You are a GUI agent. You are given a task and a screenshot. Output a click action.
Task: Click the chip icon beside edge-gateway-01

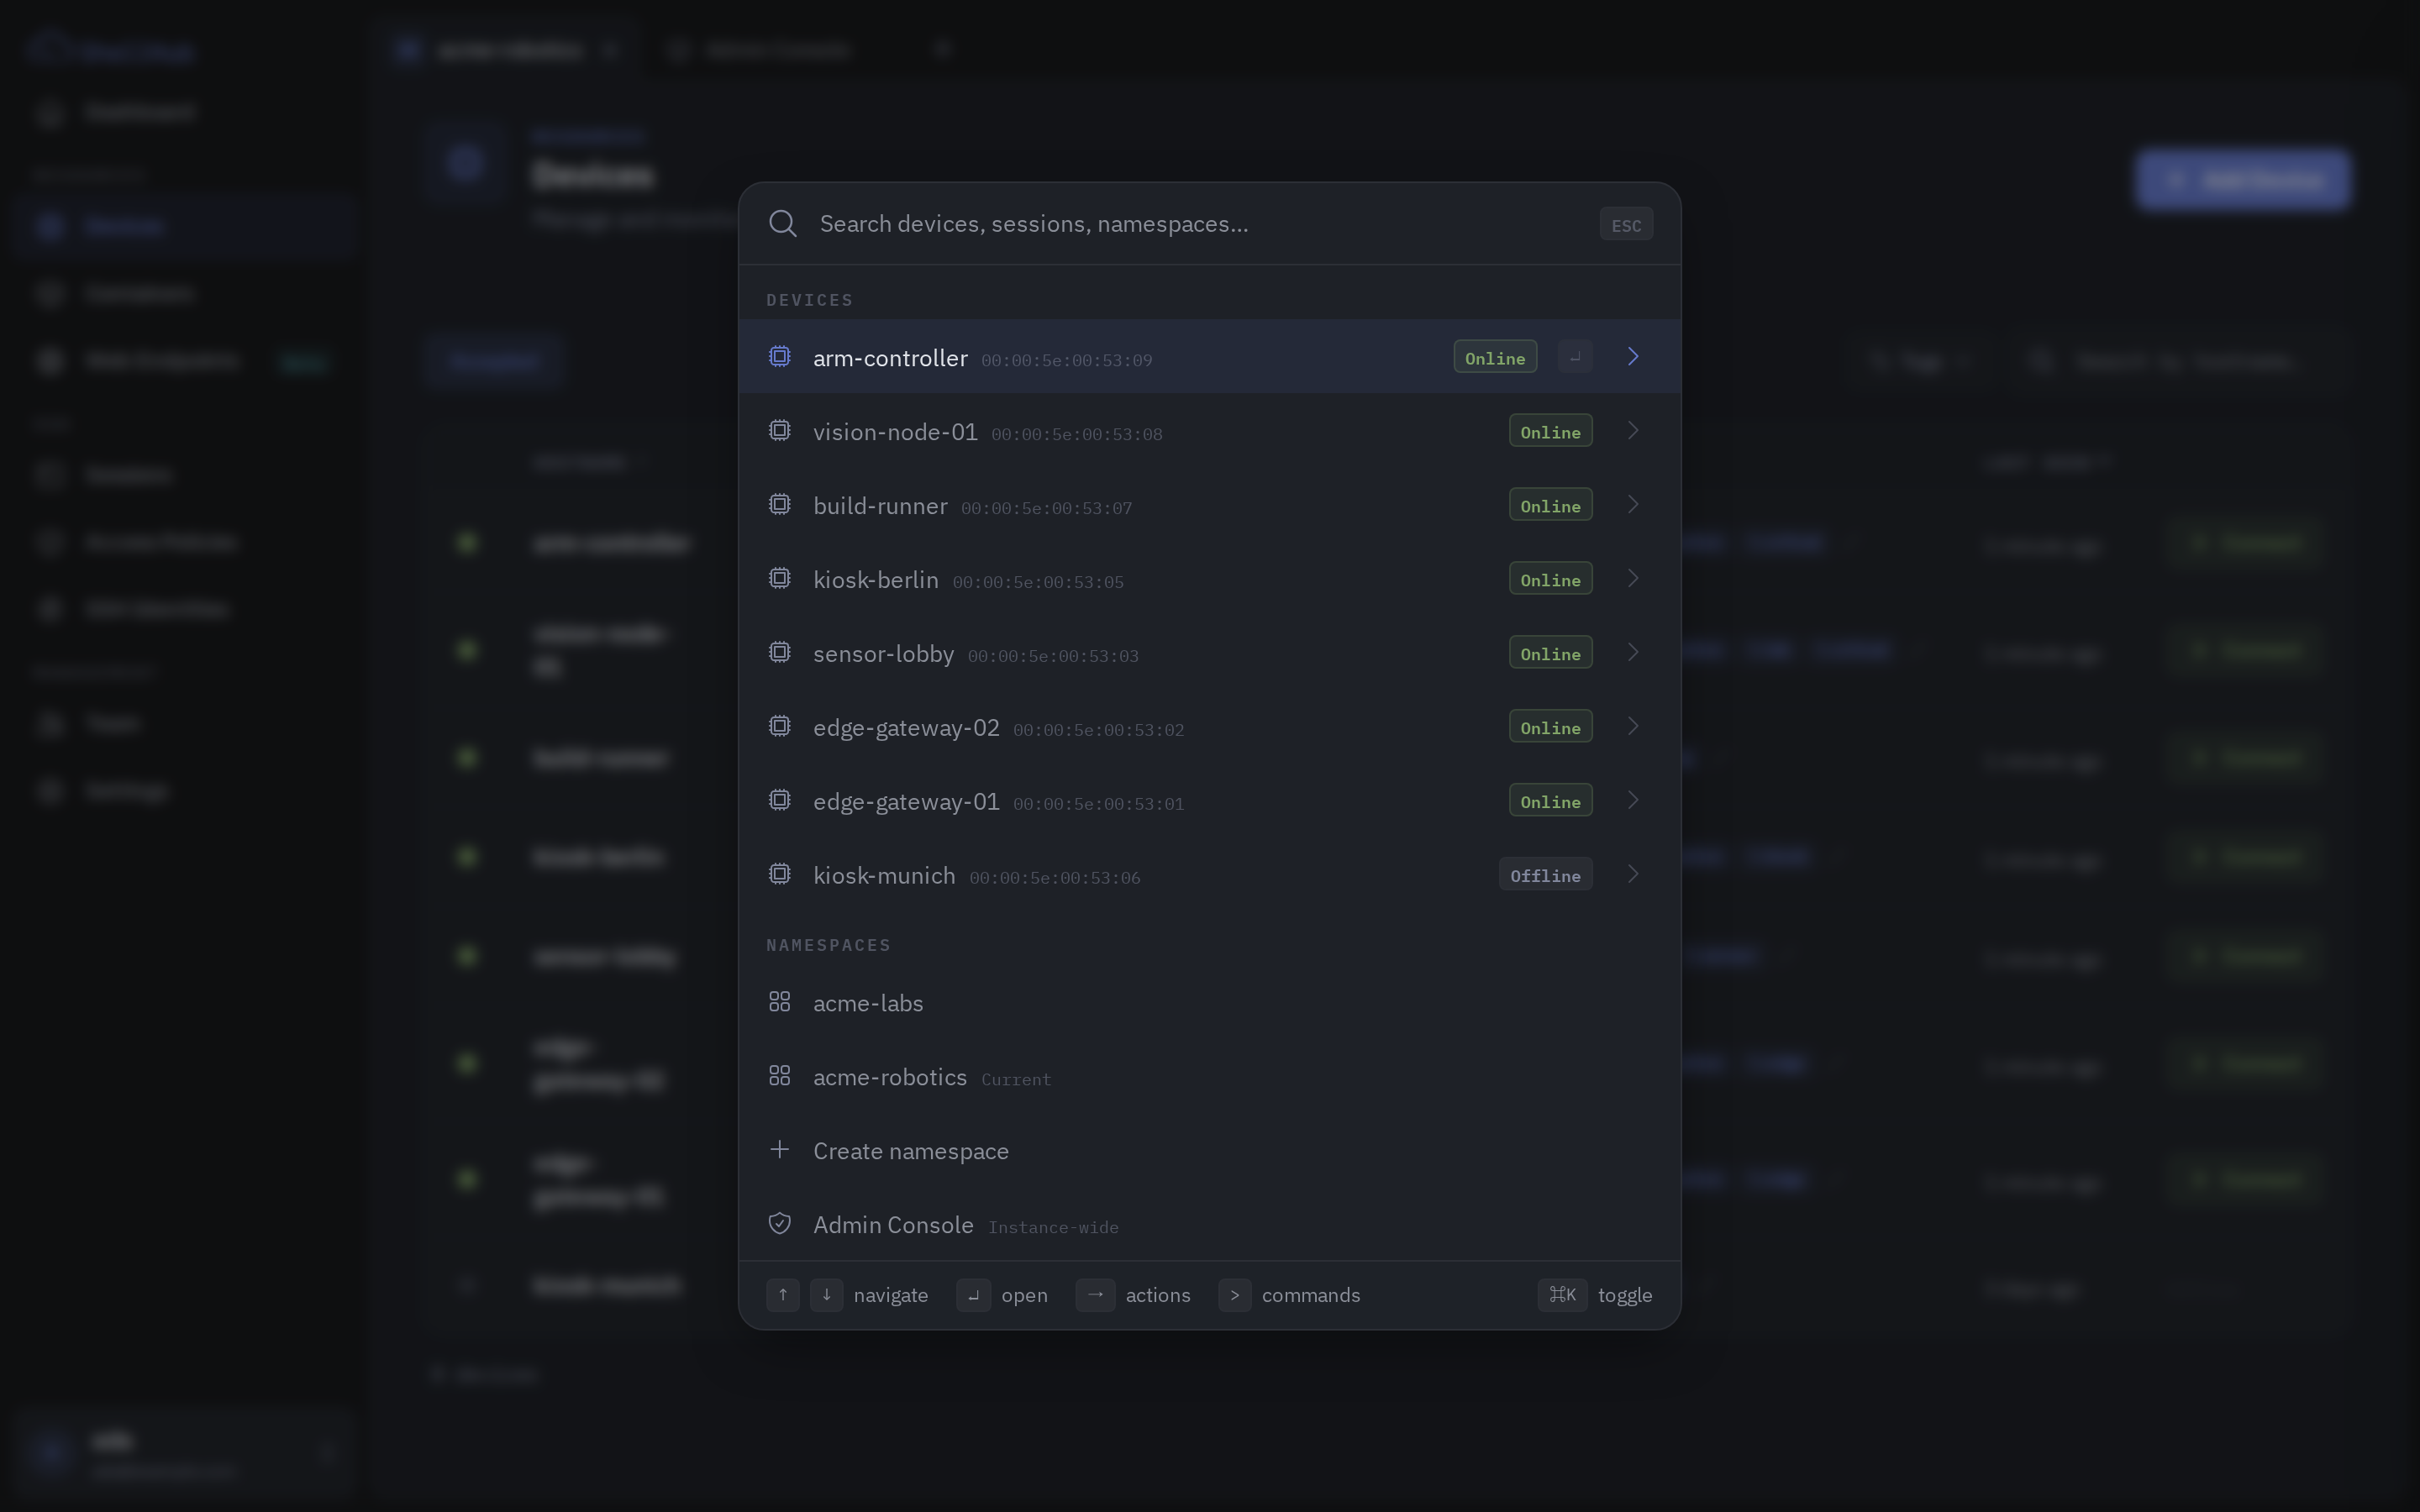780,801
